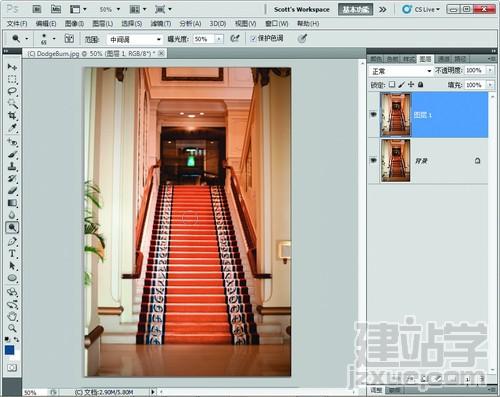Viewport: 500px width, 397px height.
Task: Close the DodgeBurn.jpg document tab
Action: click(161, 53)
